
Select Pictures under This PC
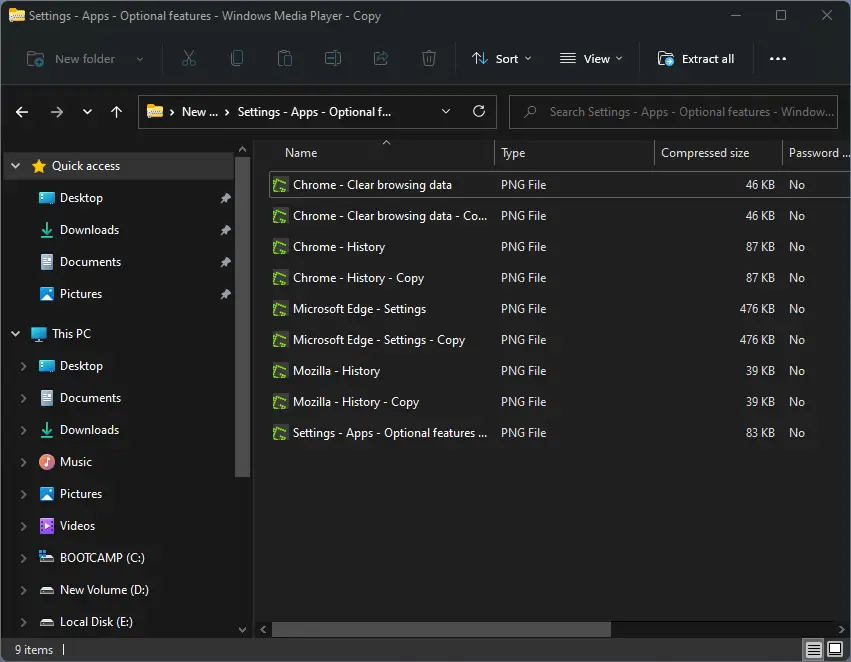coord(81,494)
